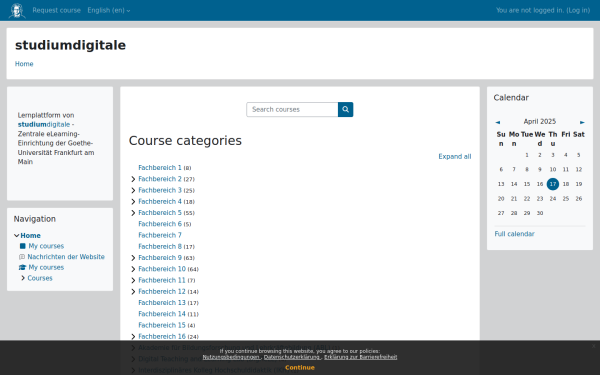Open Fachbereich 6 category link
This screenshot has width=600, height=375.
coord(160,224)
